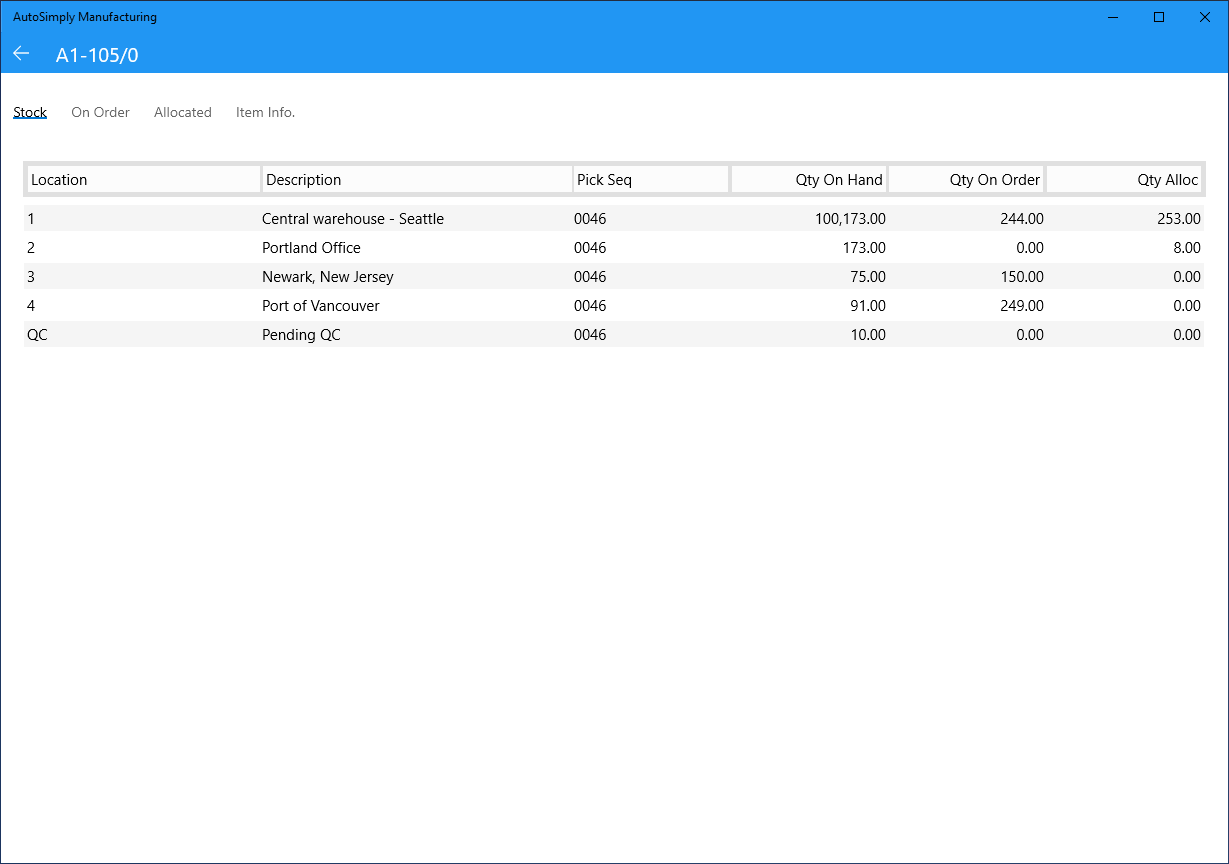
Task: Select the Portland Office row
Action: point(614,247)
